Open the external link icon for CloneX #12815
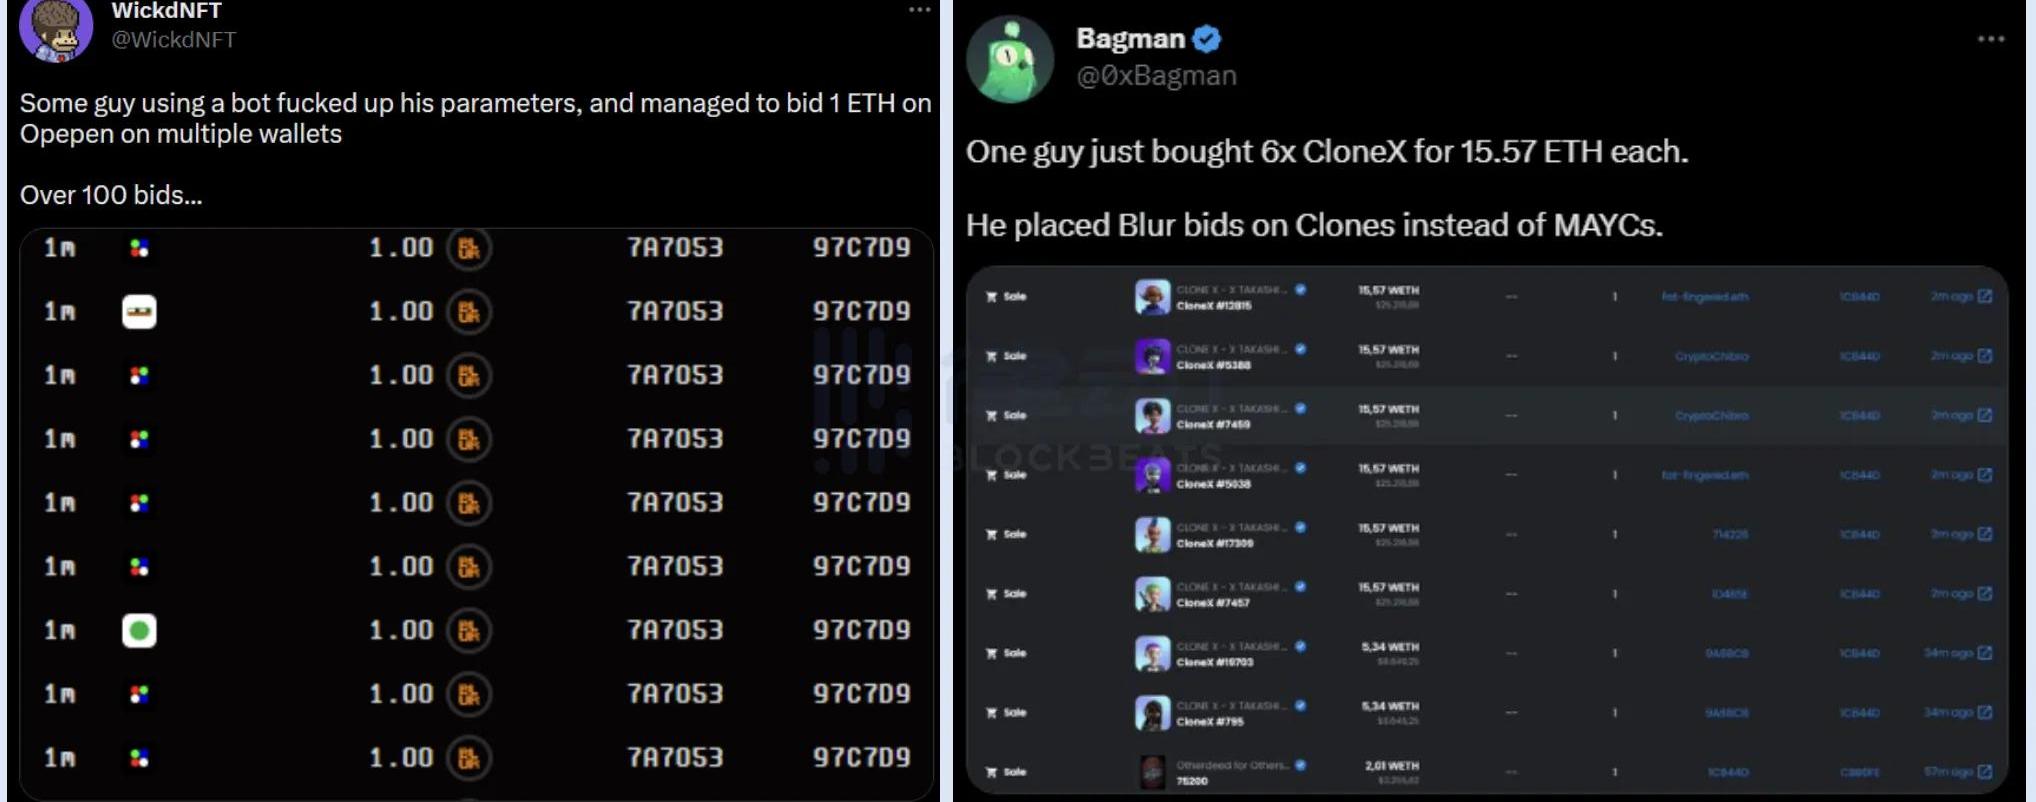 pyautogui.click(x=1985, y=296)
